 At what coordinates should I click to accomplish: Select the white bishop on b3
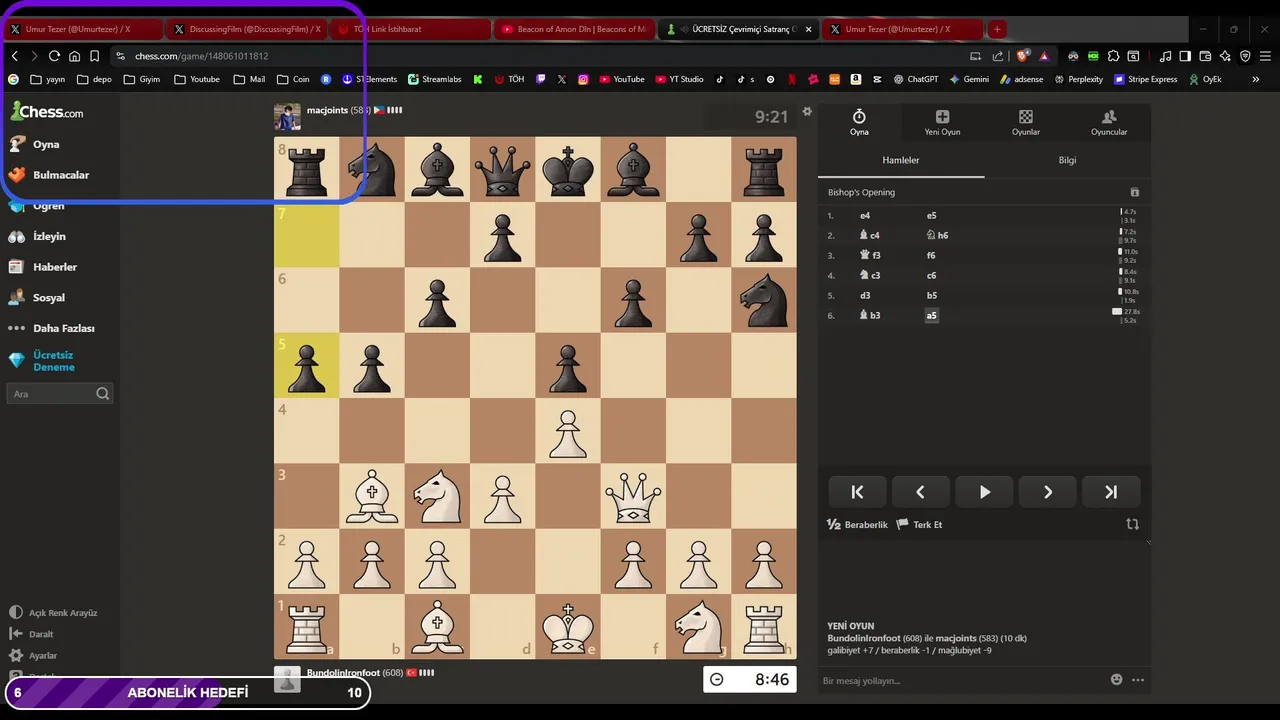[372, 497]
